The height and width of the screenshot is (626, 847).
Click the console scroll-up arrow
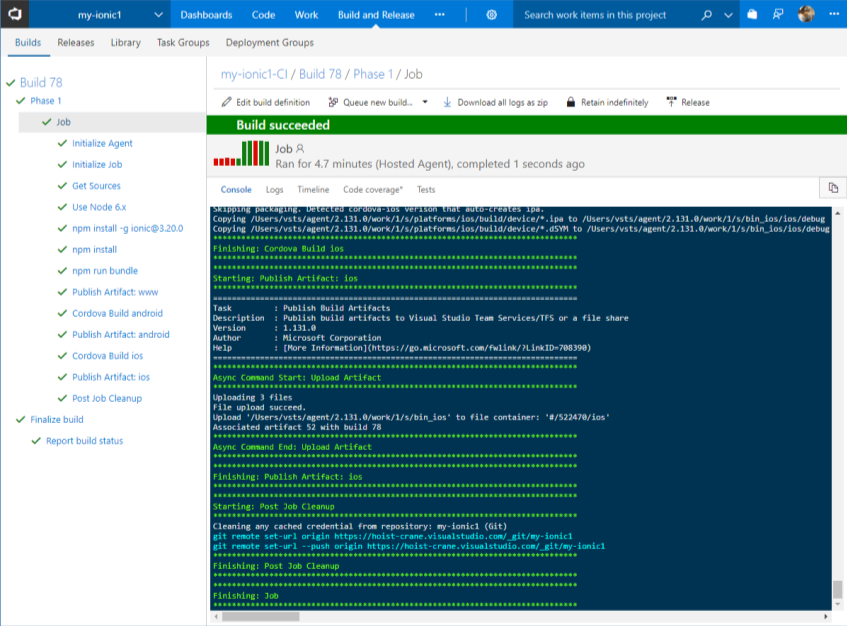pyautogui.click(x=837, y=213)
